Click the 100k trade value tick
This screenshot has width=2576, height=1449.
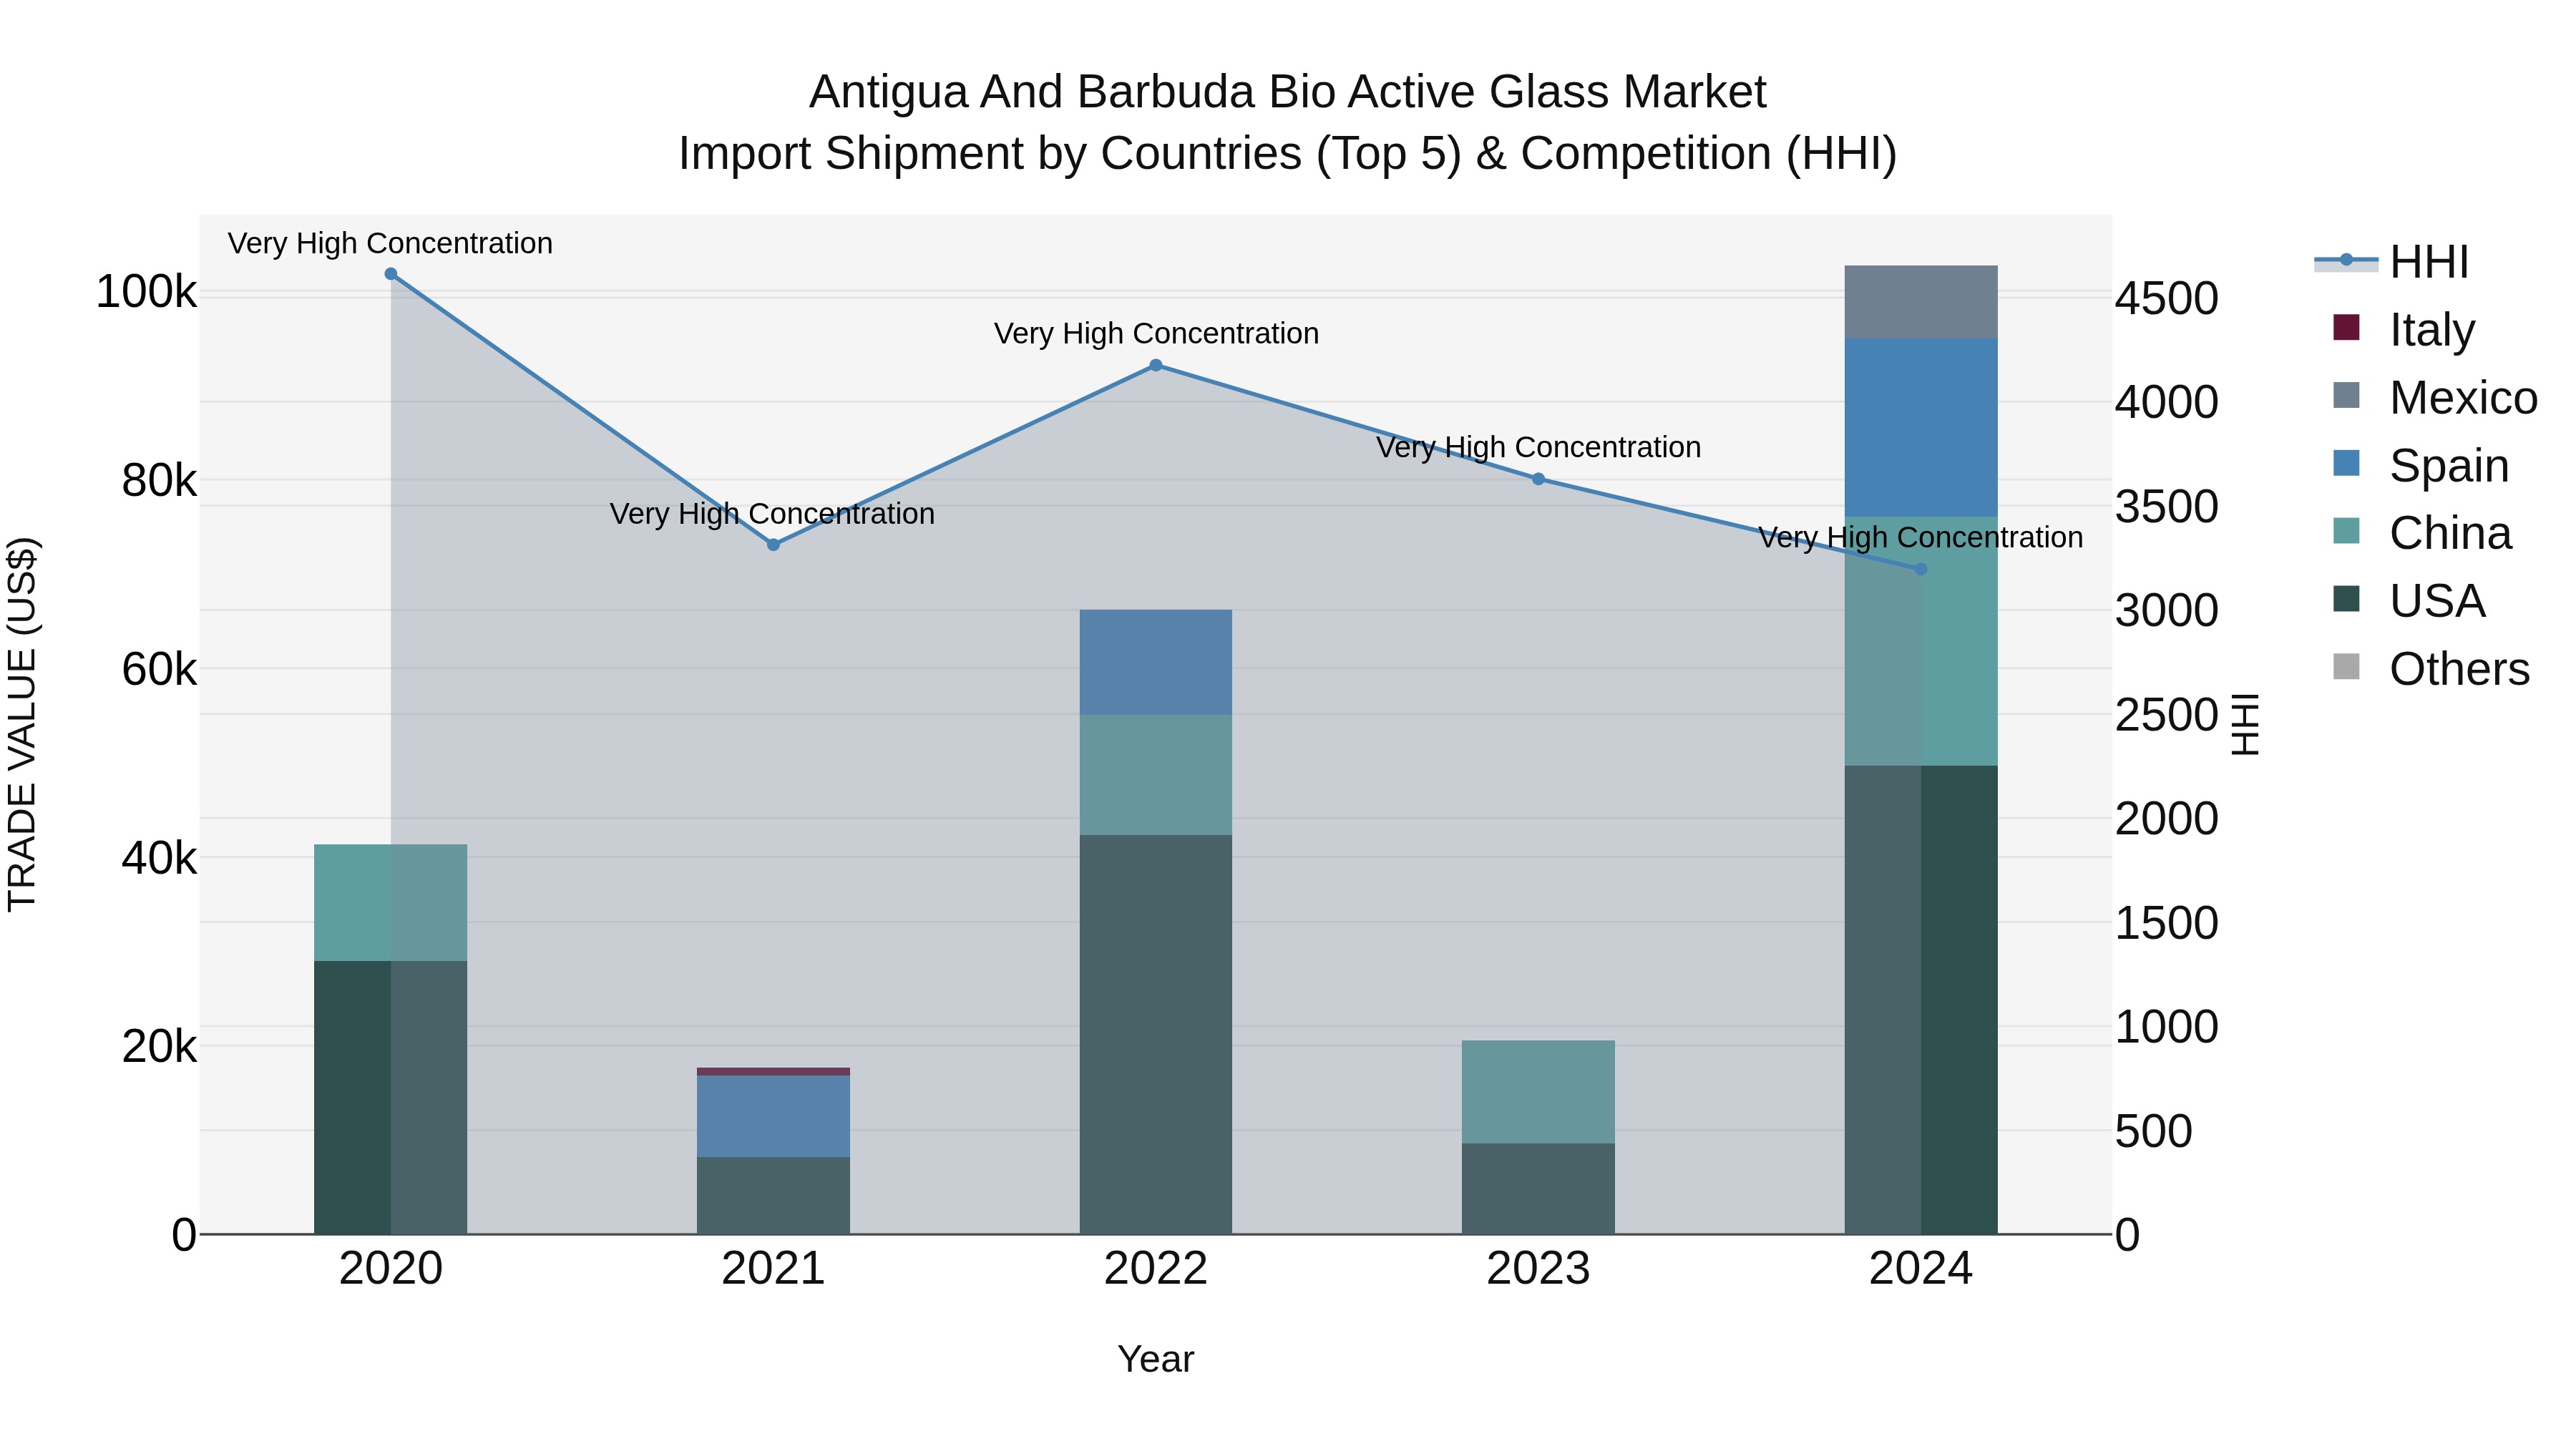click(146, 293)
